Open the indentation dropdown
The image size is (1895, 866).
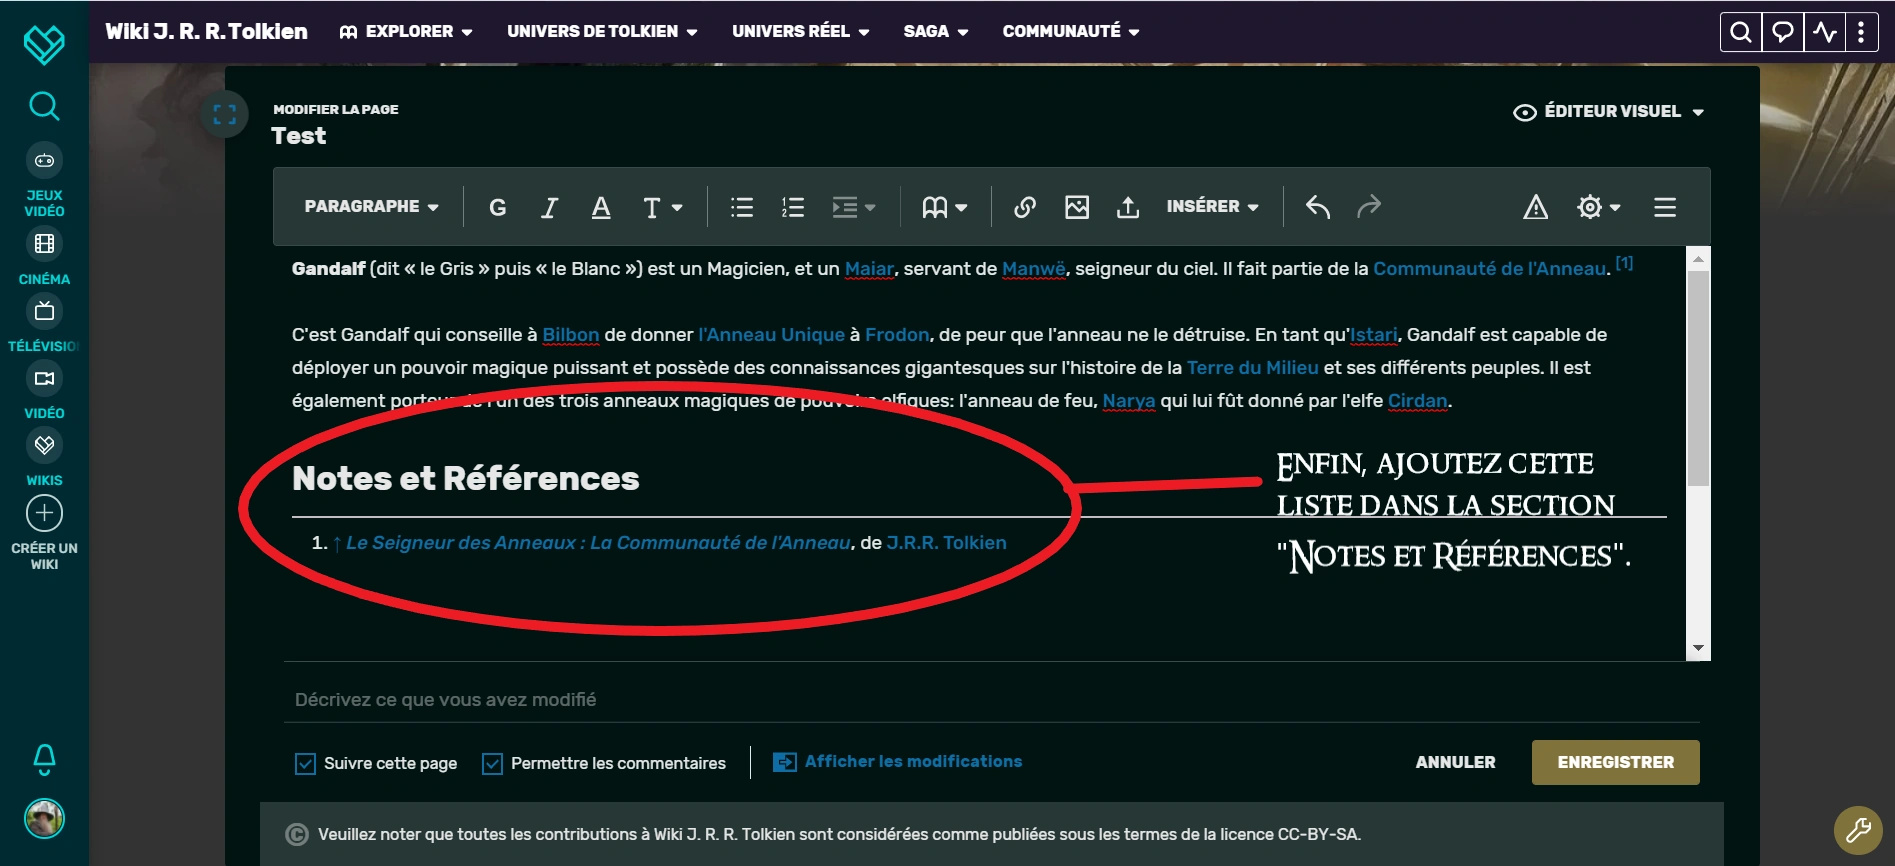click(854, 207)
